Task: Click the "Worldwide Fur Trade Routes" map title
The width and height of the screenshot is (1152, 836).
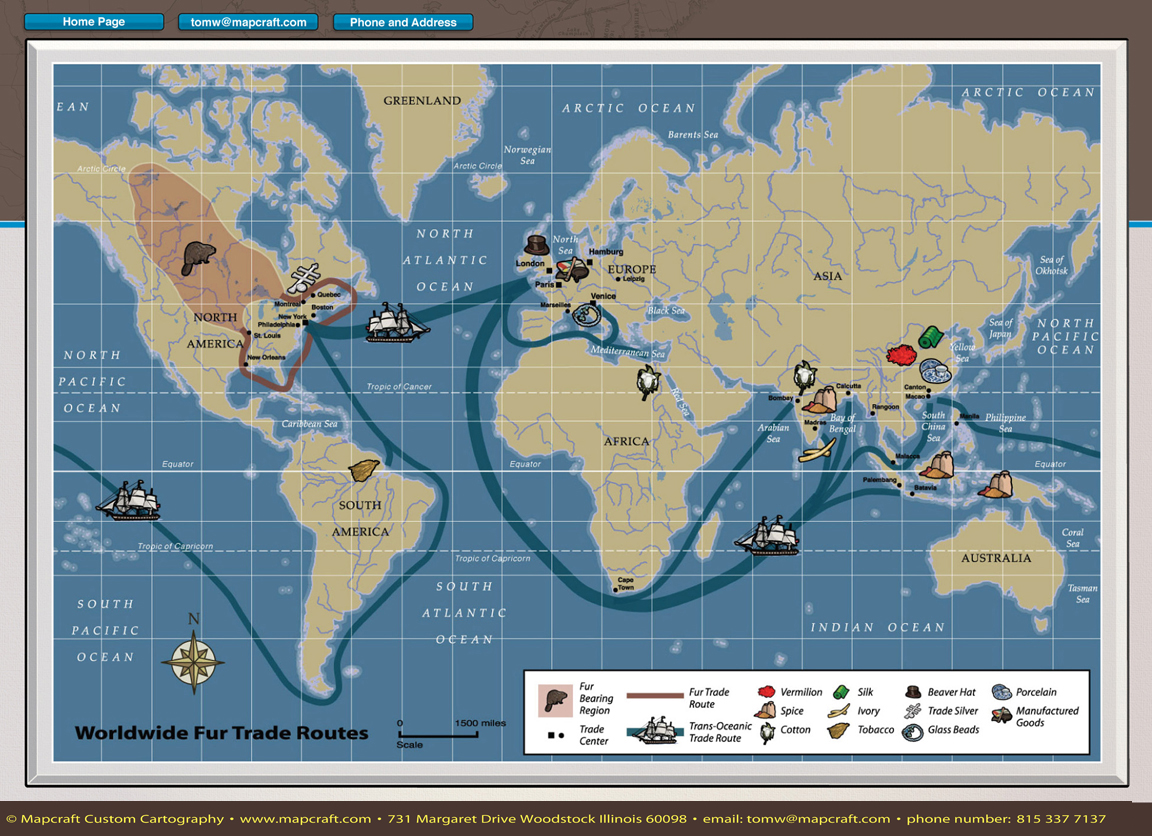Action: [x=221, y=732]
